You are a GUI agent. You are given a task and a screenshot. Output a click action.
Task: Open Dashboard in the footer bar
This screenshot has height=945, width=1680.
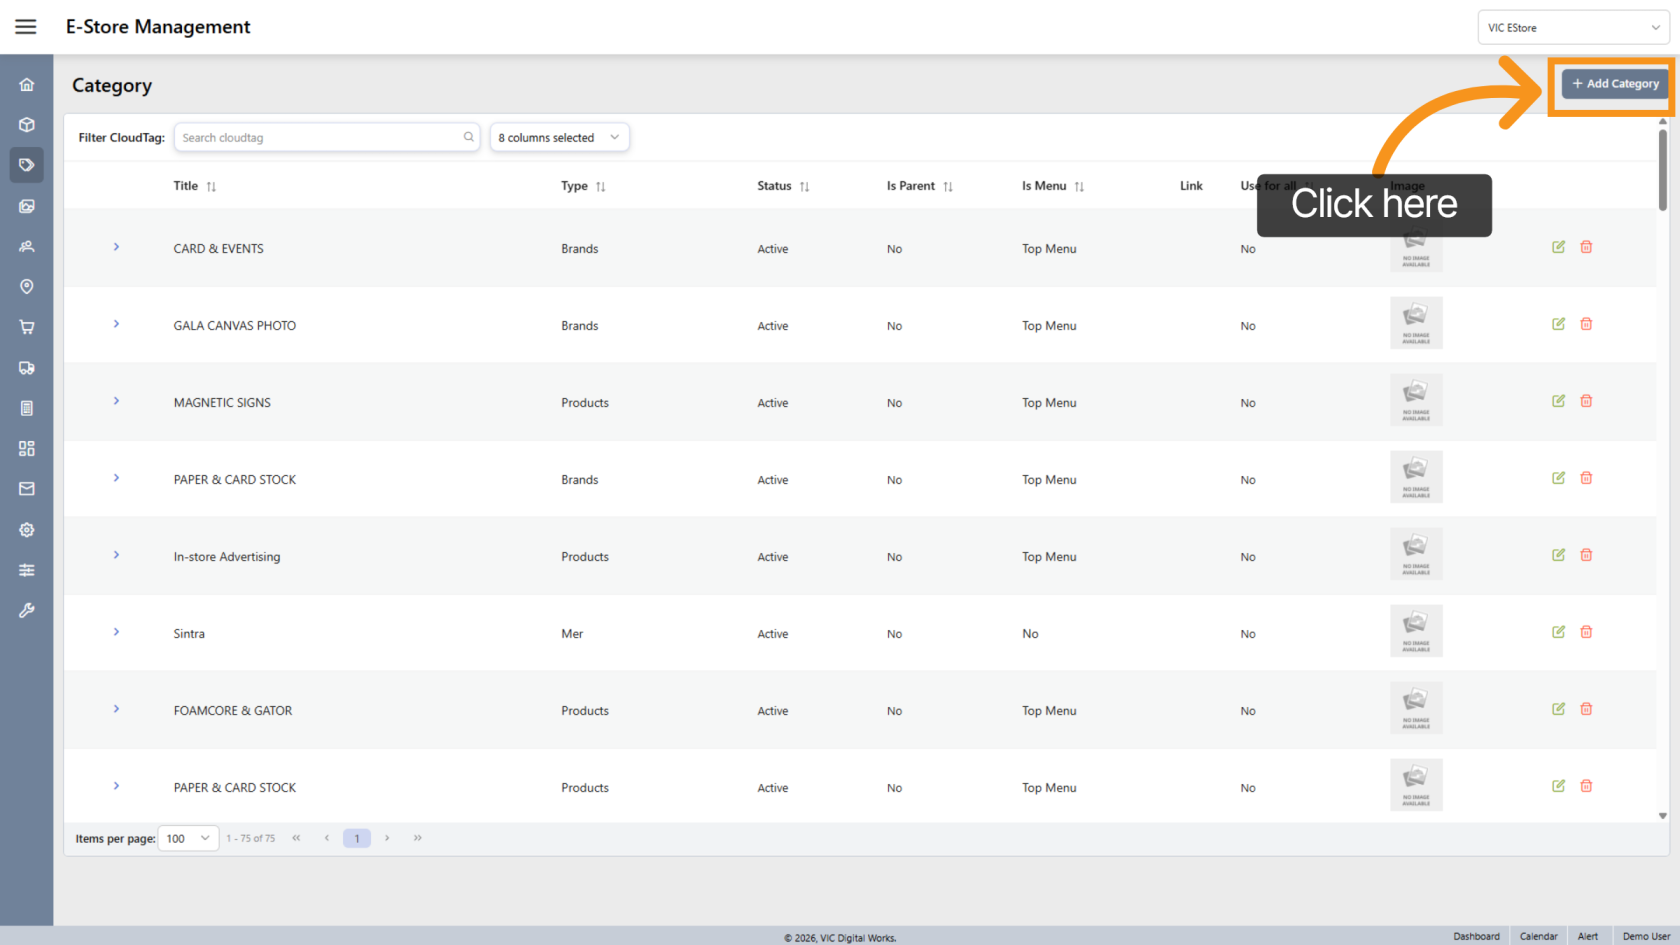point(1476,936)
